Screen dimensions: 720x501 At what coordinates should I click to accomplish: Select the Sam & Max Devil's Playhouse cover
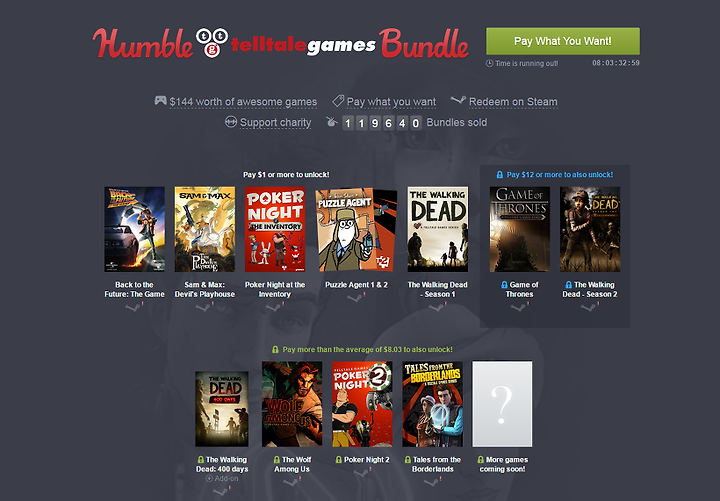tap(205, 229)
